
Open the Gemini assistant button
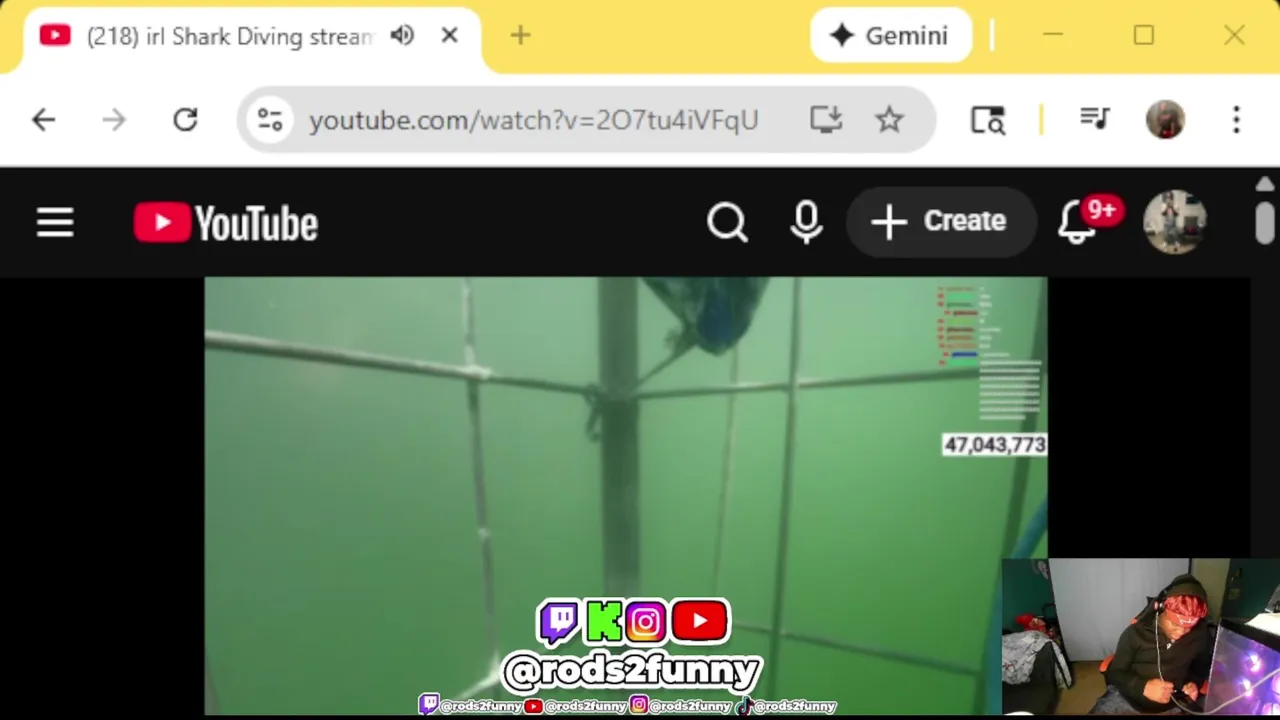point(891,36)
